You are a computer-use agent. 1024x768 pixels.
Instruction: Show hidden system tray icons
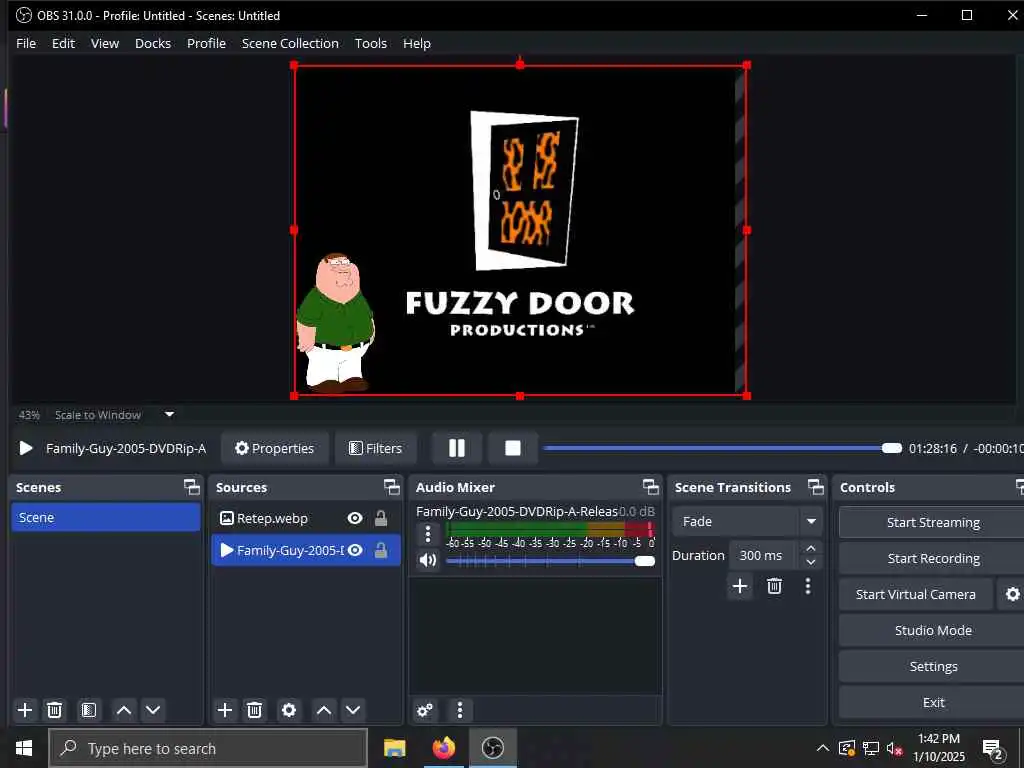coord(823,748)
